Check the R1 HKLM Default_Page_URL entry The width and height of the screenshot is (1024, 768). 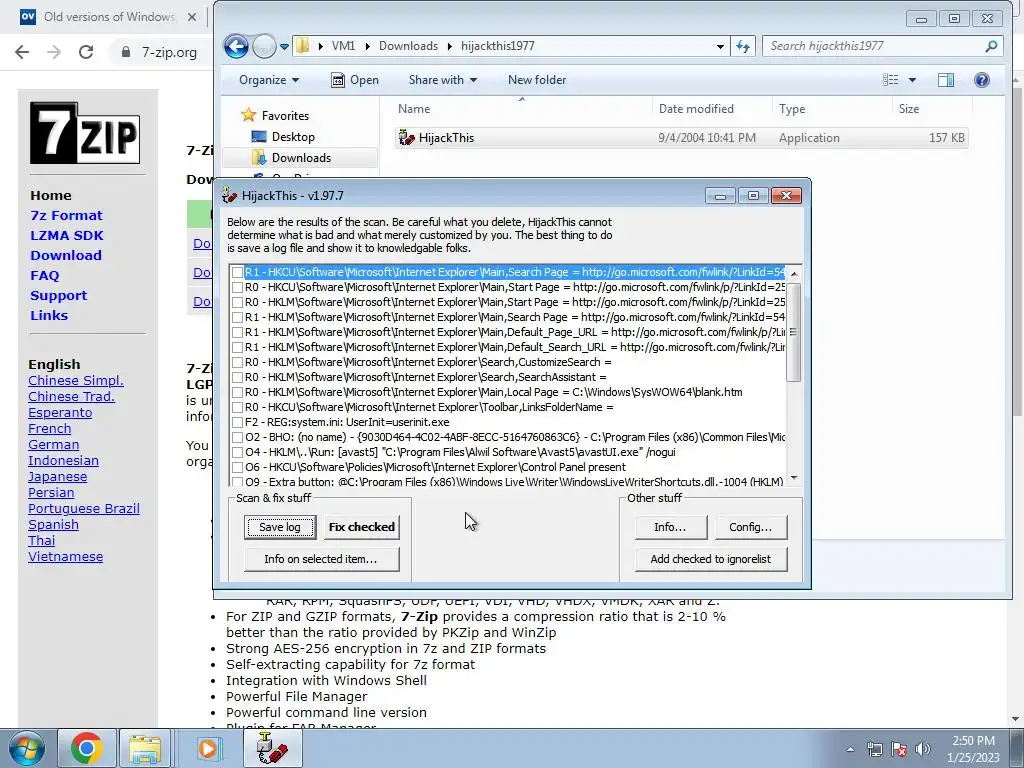(238, 332)
